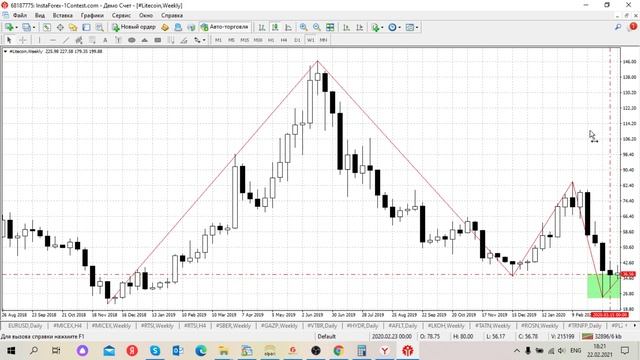Switch timeframe to D1

coord(297,40)
